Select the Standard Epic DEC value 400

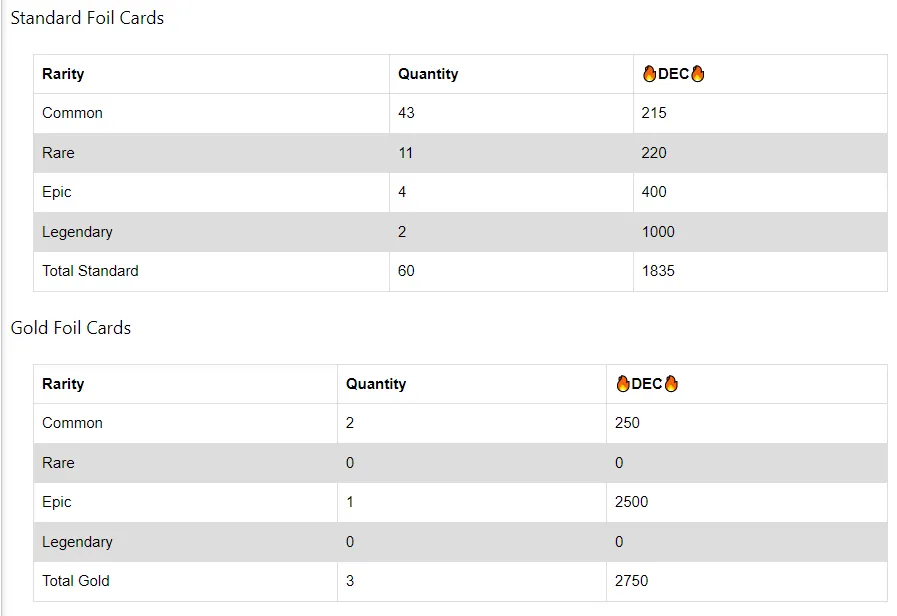coord(654,192)
